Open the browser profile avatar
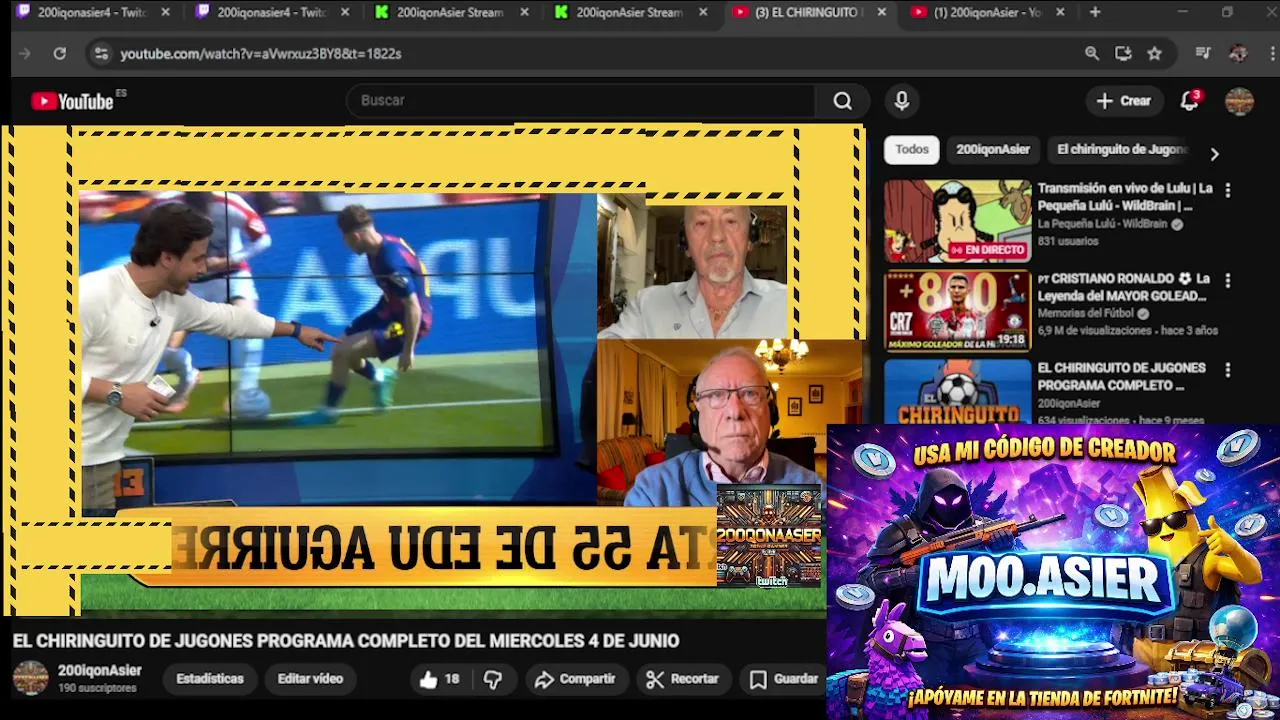 (1238, 54)
